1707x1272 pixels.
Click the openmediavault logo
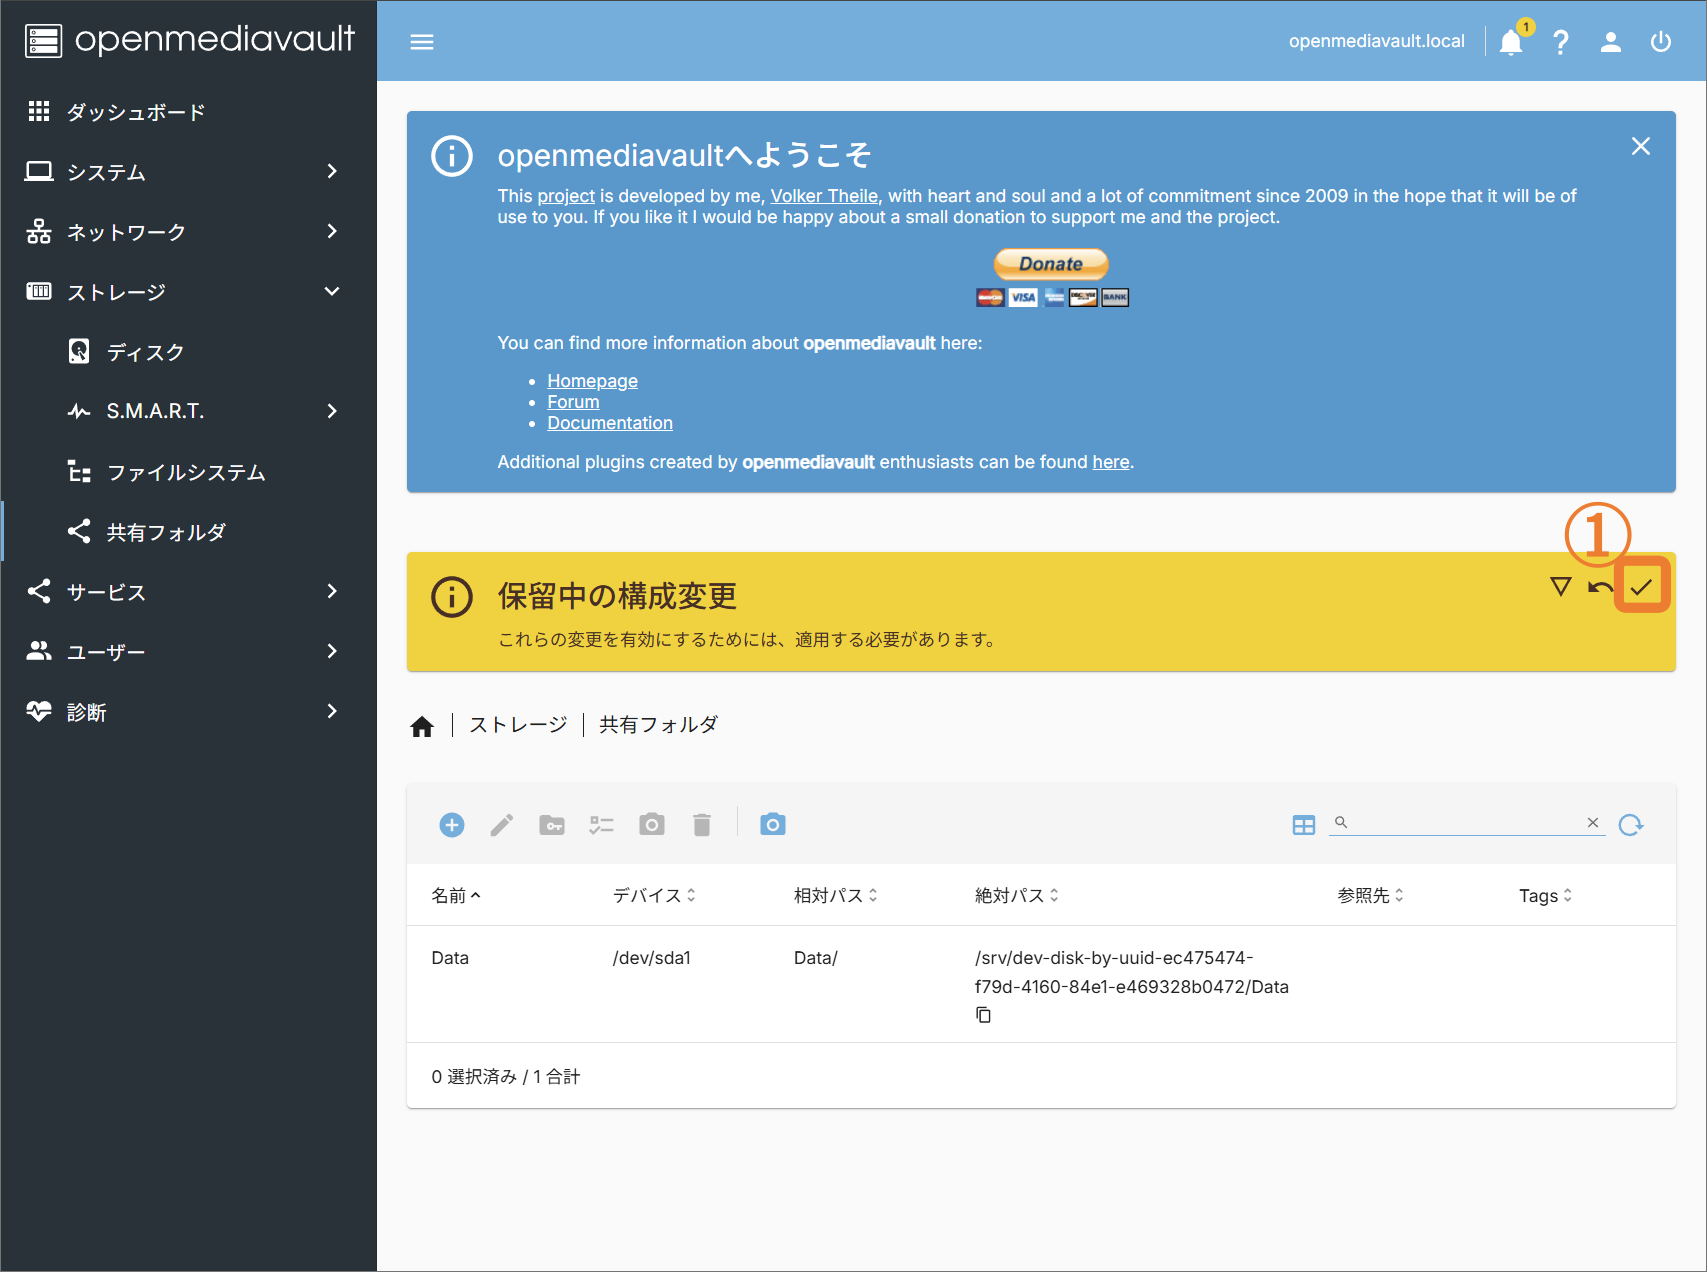pyautogui.click(x=189, y=40)
